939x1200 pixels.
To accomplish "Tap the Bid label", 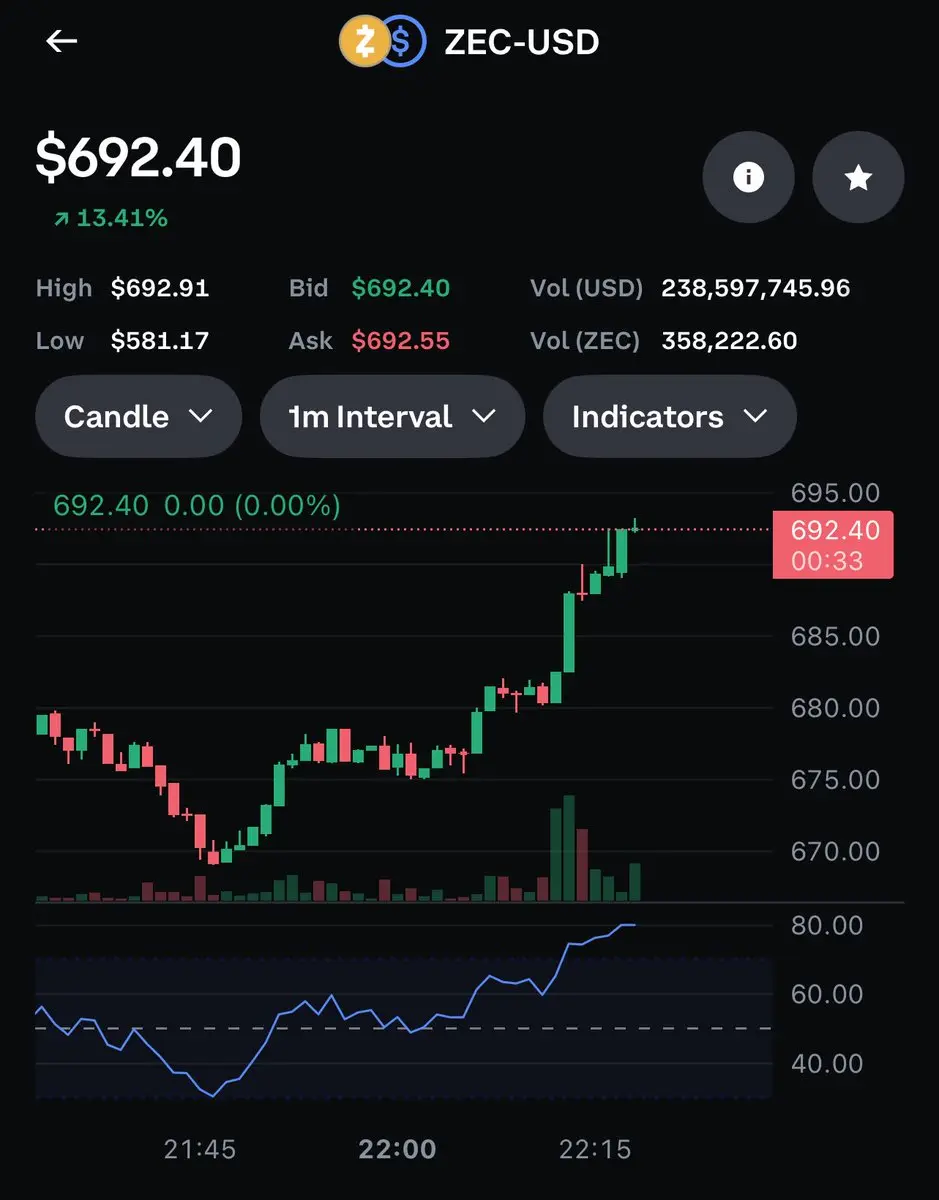I will (309, 289).
